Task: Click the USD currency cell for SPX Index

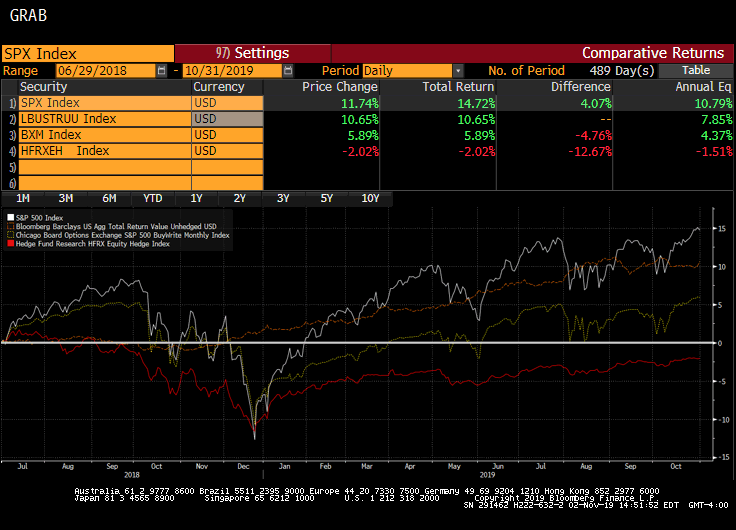Action: (227, 103)
